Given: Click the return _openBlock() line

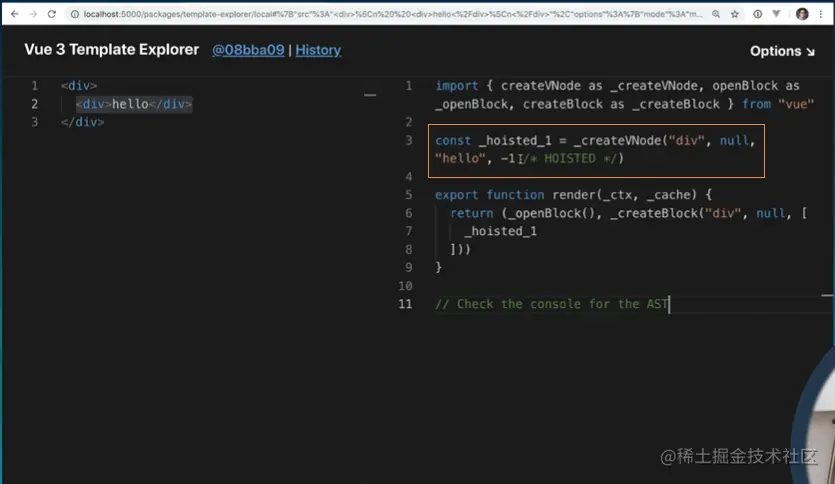Looking at the screenshot, I should [628, 213].
